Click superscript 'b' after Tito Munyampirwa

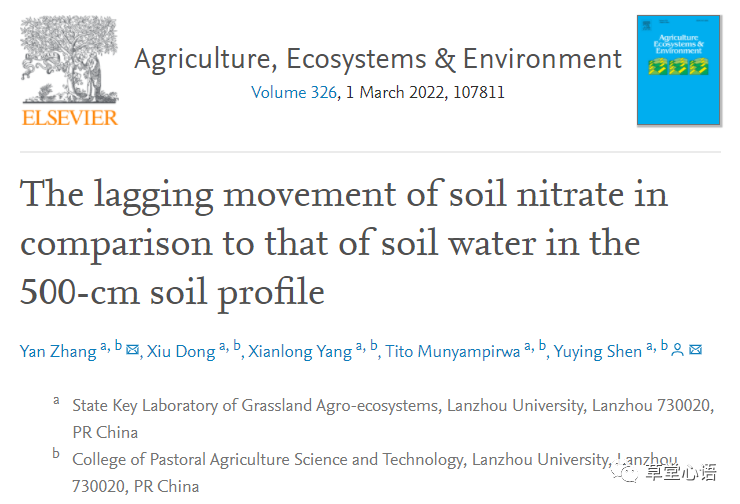pos(543,346)
